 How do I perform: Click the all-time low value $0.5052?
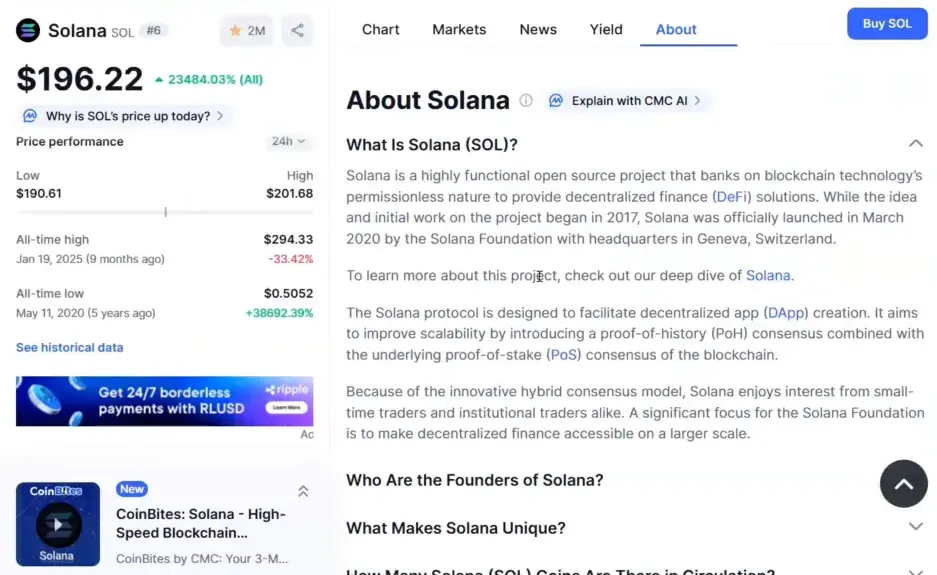pos(288,293)
